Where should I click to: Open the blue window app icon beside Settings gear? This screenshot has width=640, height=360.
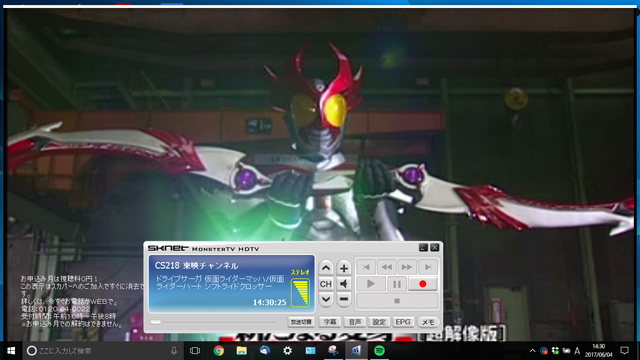click(x=310, y=351)
